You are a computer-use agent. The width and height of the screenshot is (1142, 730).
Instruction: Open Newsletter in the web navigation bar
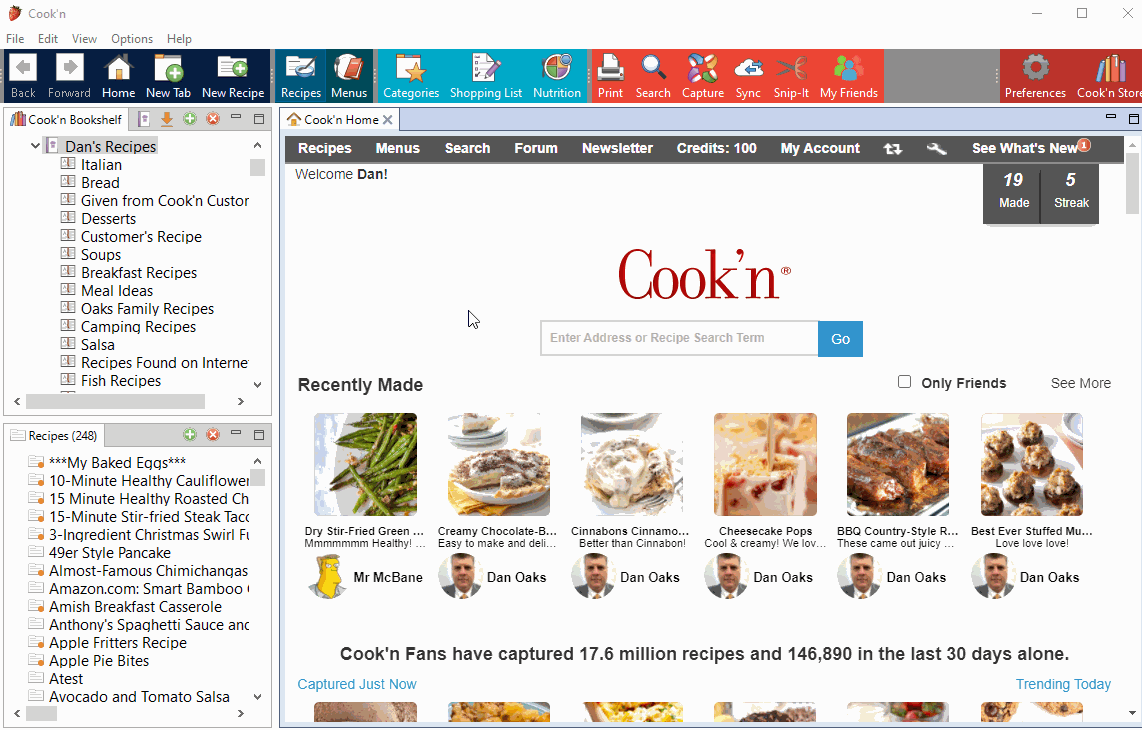617,149
